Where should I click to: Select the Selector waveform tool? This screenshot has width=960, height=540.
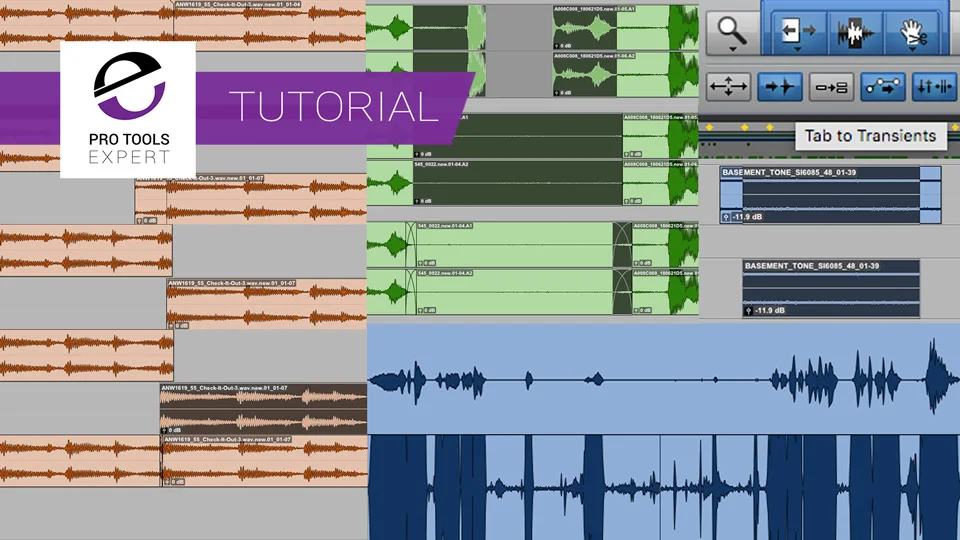853,33
